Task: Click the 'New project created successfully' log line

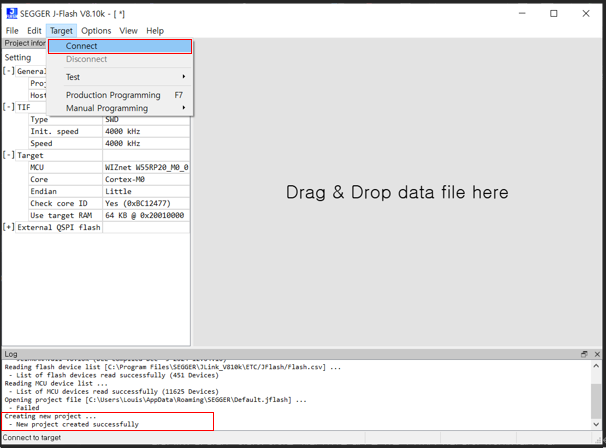Action: (77, 424)
